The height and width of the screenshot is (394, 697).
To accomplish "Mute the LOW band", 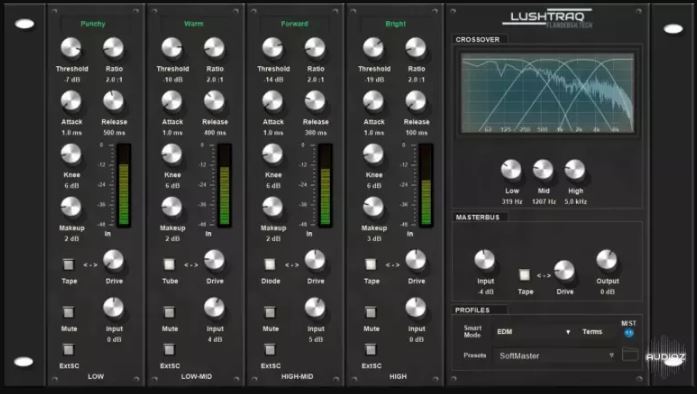I will pos(68,312).
